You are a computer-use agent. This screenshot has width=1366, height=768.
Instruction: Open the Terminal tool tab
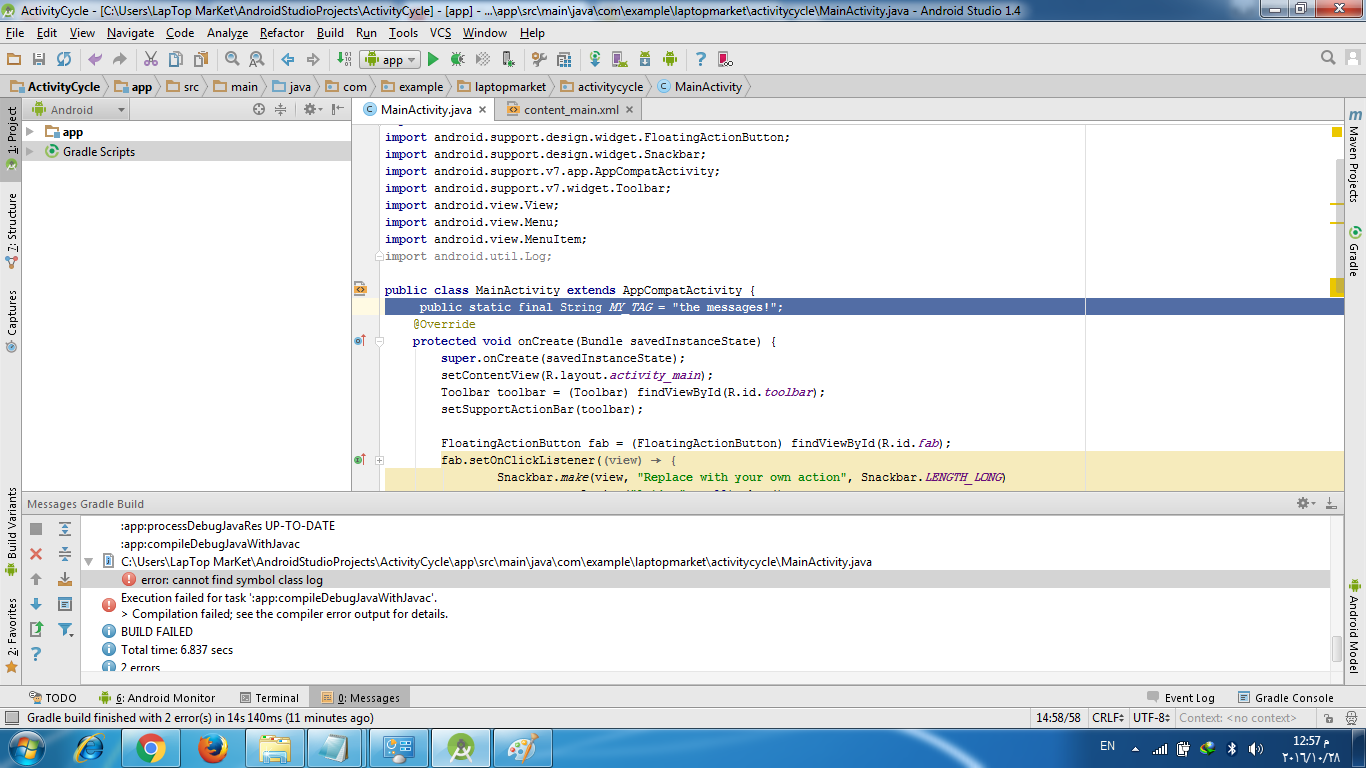pos(270,698)
